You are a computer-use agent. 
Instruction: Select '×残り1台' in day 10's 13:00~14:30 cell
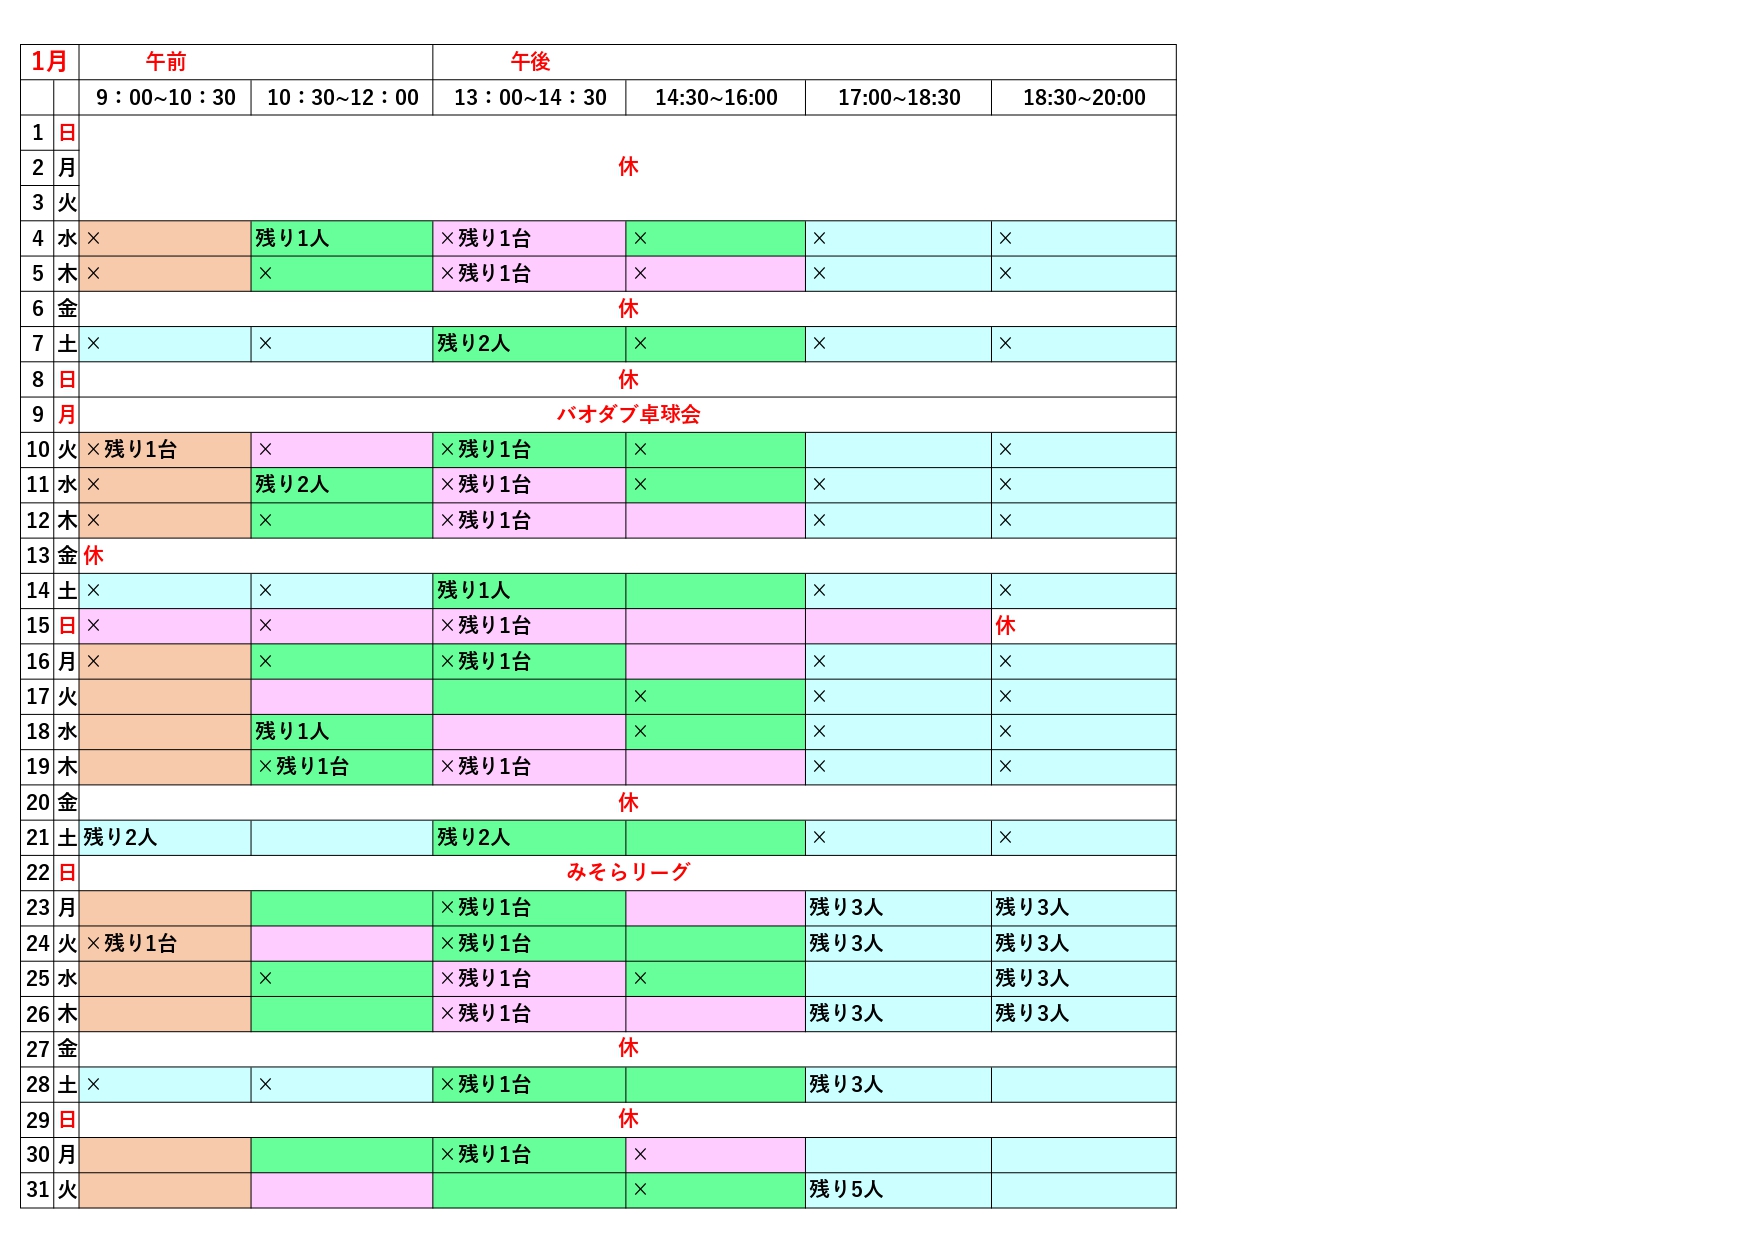pos(485,449)
